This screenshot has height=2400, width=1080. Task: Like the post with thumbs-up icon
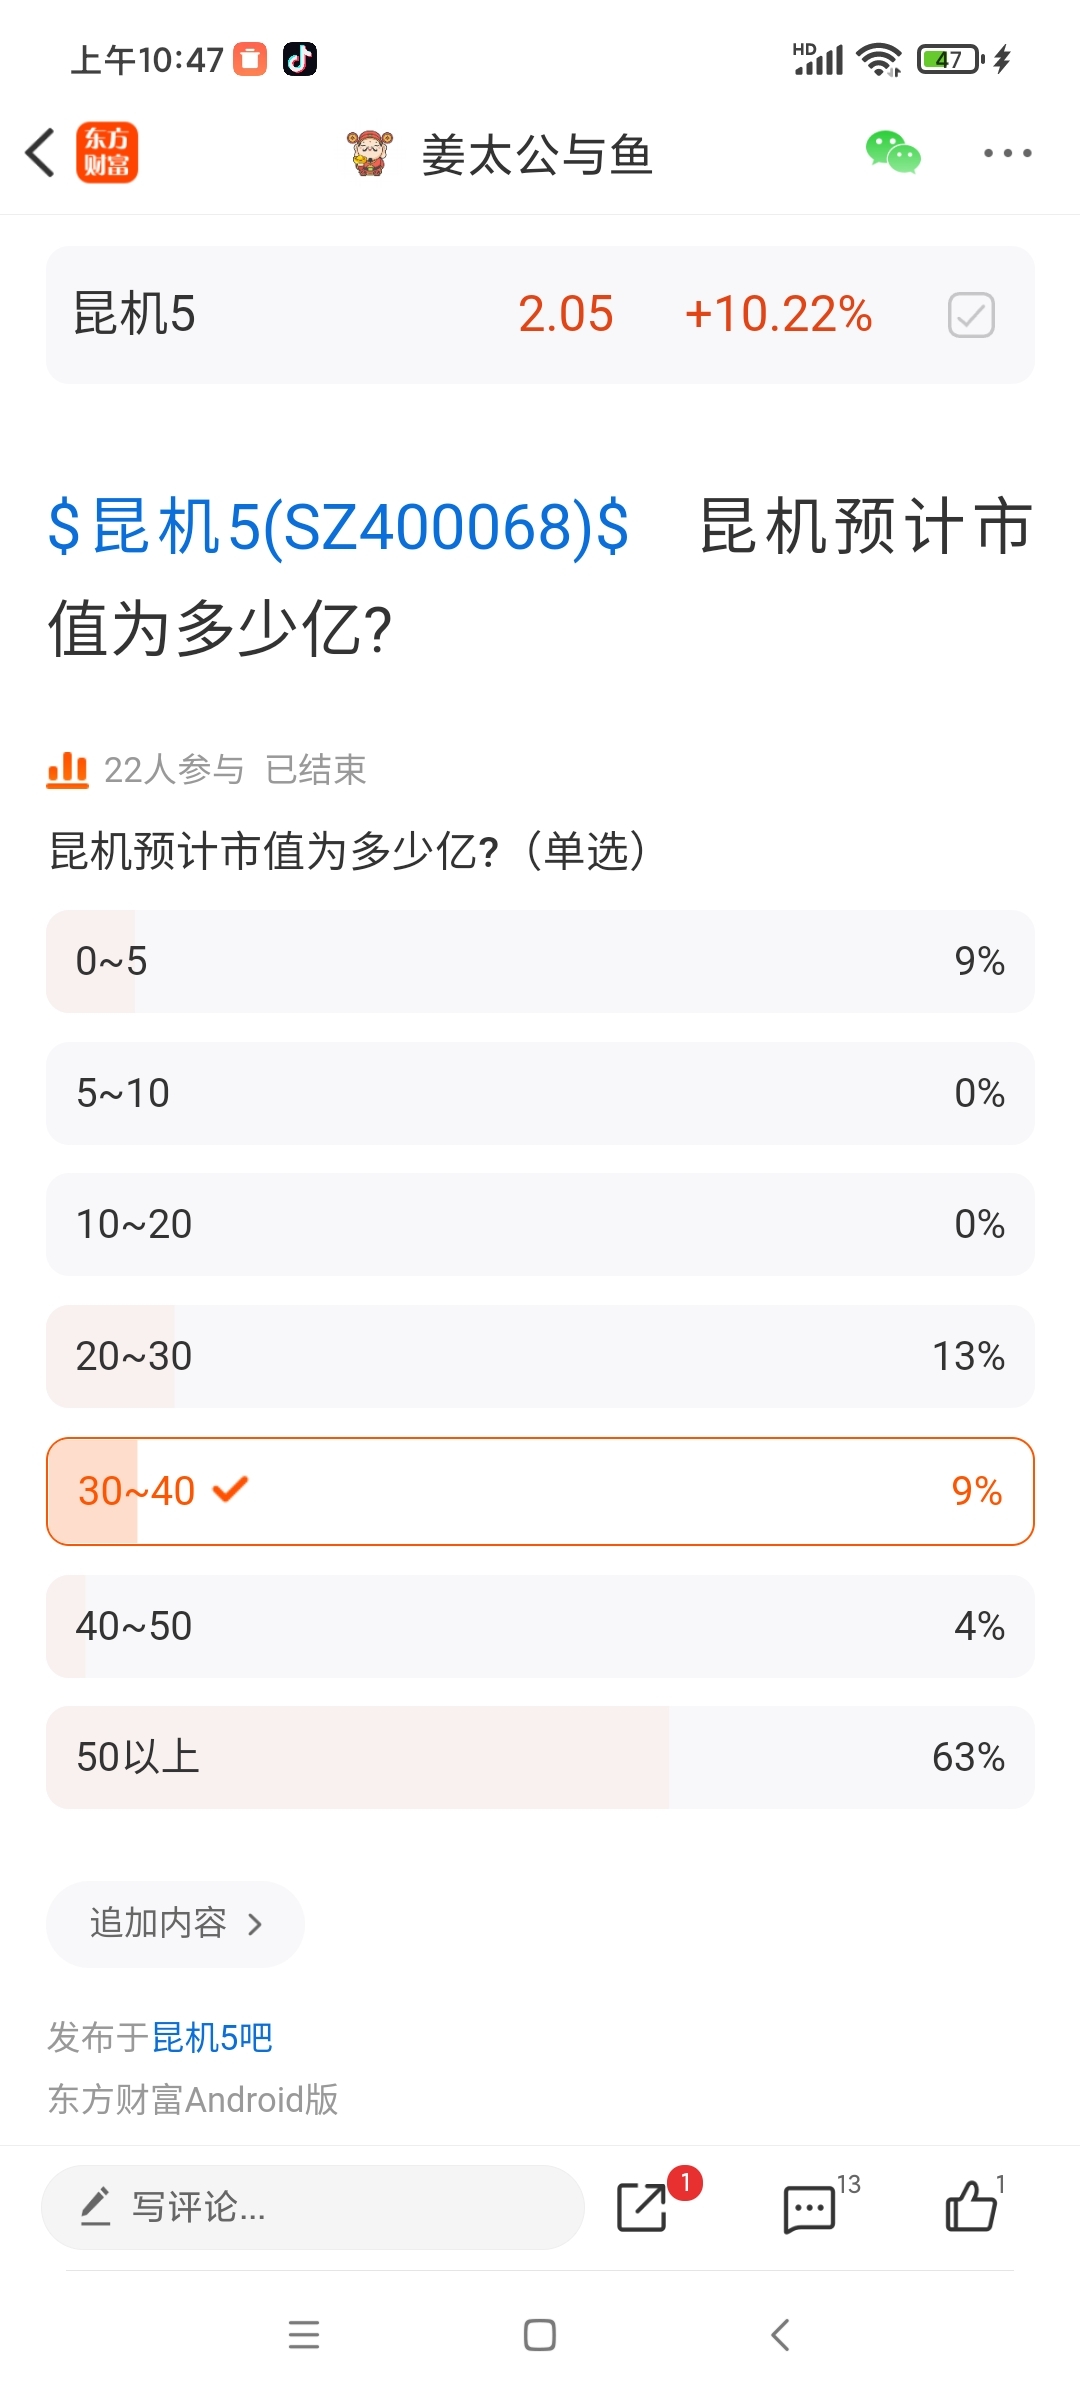click(971, 2207)
